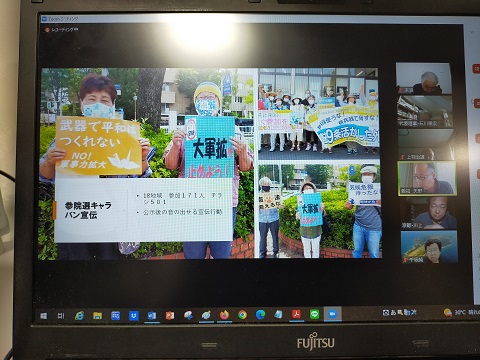Select the green-bordered active speaker tile
Viewport: 480px width, 360px height.
pyautogui.click(x=427, y=178)
